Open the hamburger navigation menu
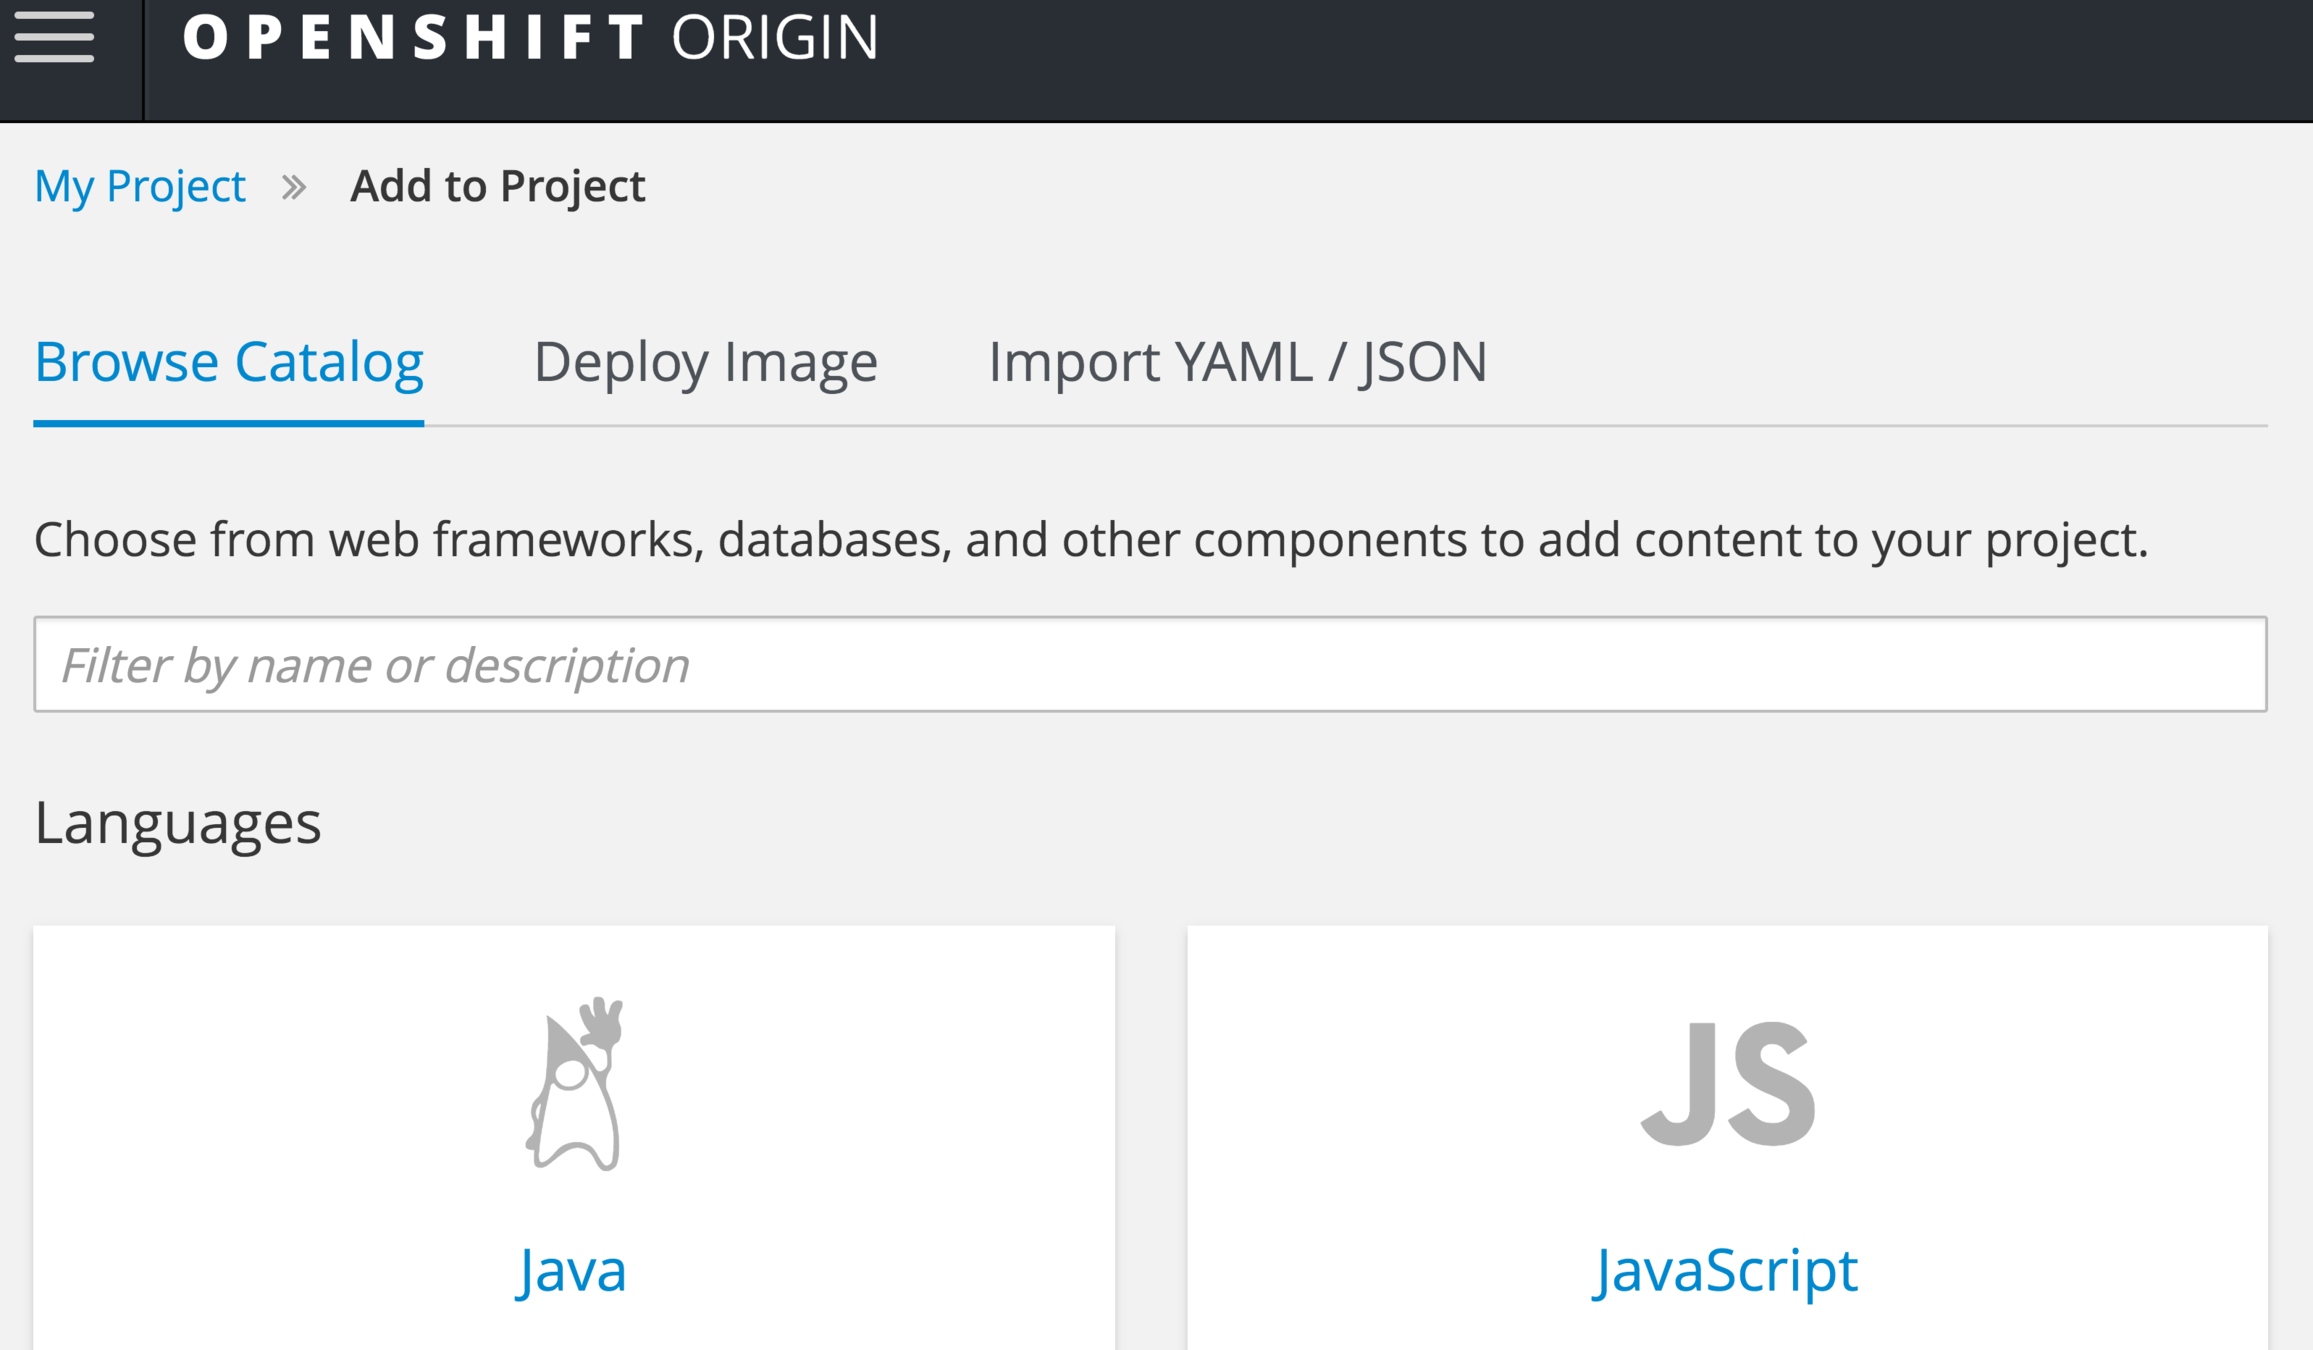The image size is (2313, 1350). (55, 37)
